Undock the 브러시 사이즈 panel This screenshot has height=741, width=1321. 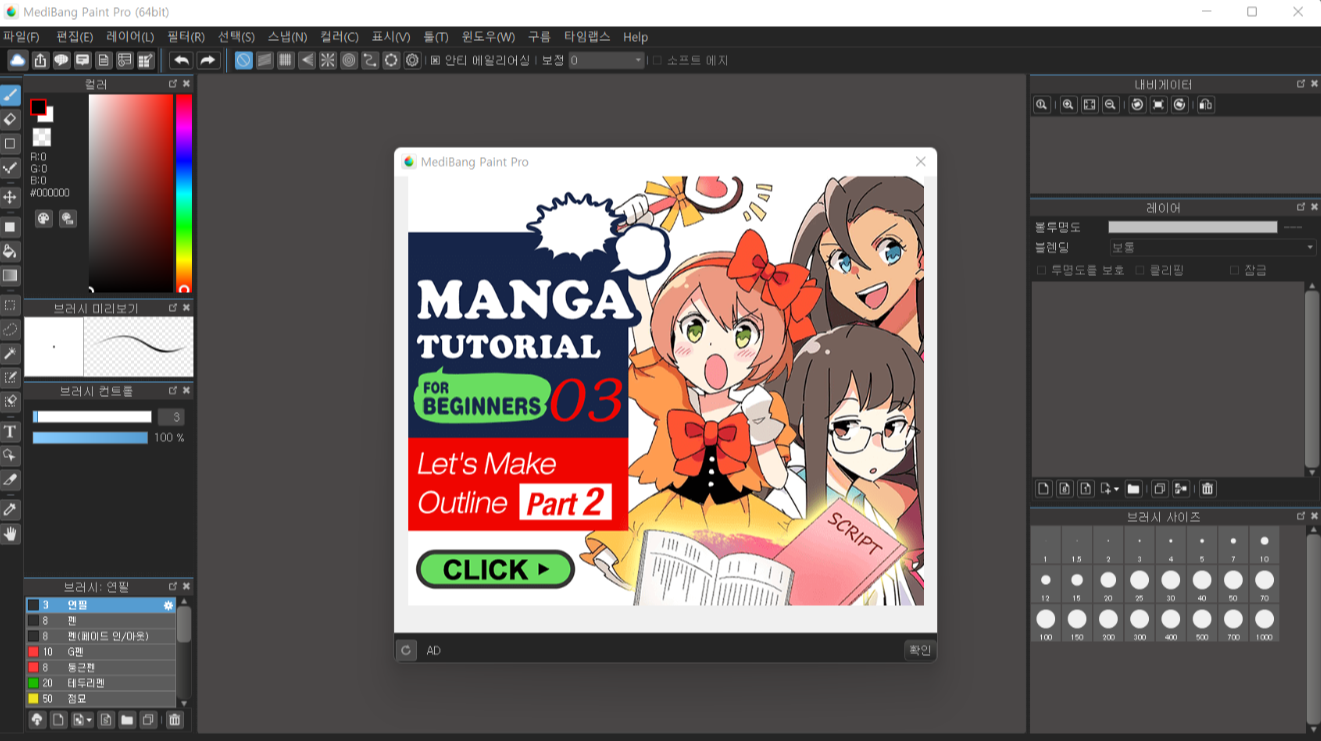(x=1300, y=516)
